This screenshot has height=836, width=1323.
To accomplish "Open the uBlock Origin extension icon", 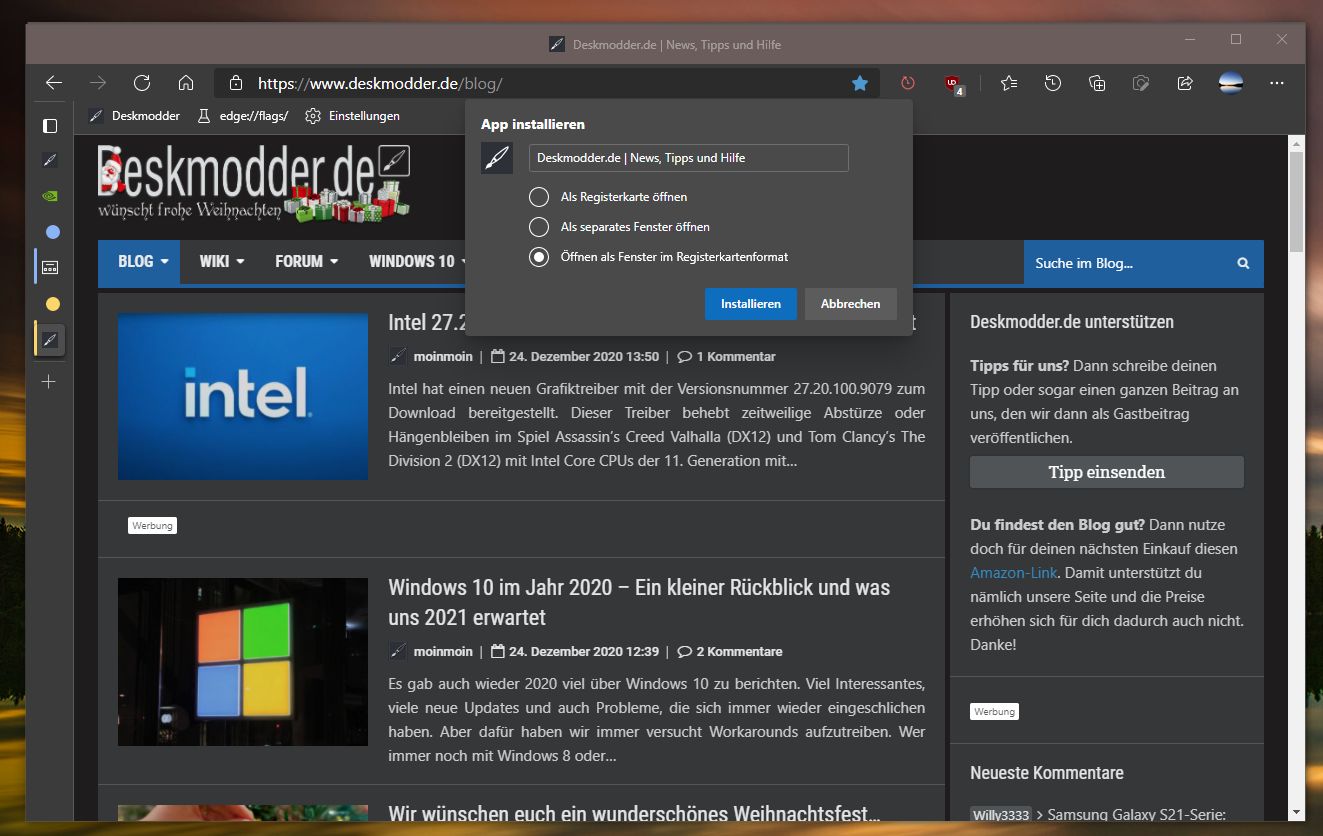I will [955, 85].
